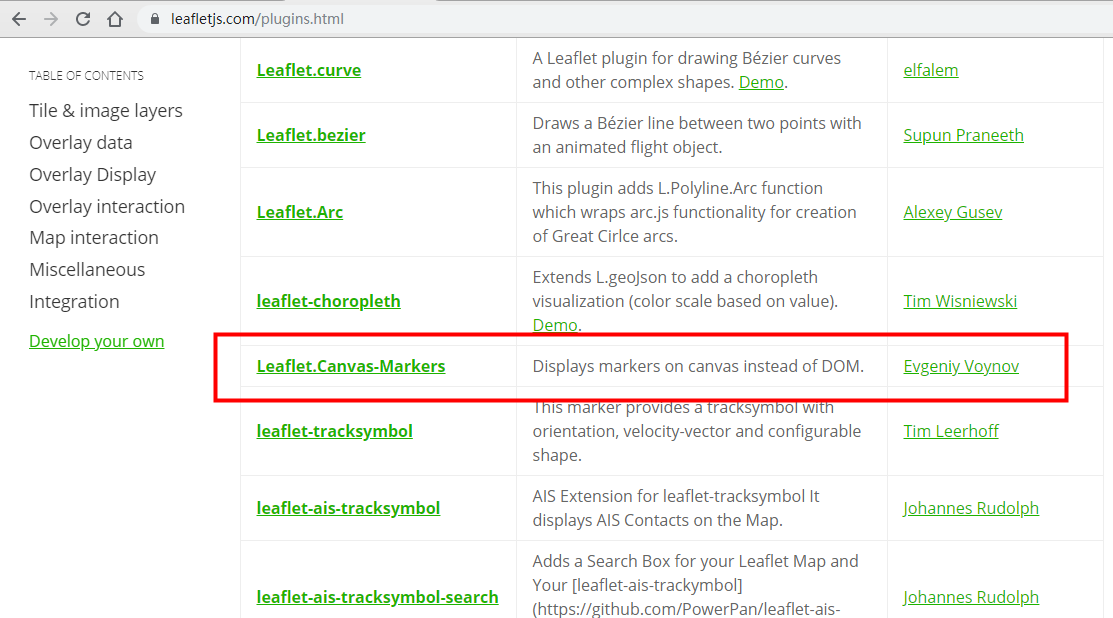This screenshot has width=1113, height=618.
Task: Select Tile & image layers in table of contents
Action: [106, 110]
